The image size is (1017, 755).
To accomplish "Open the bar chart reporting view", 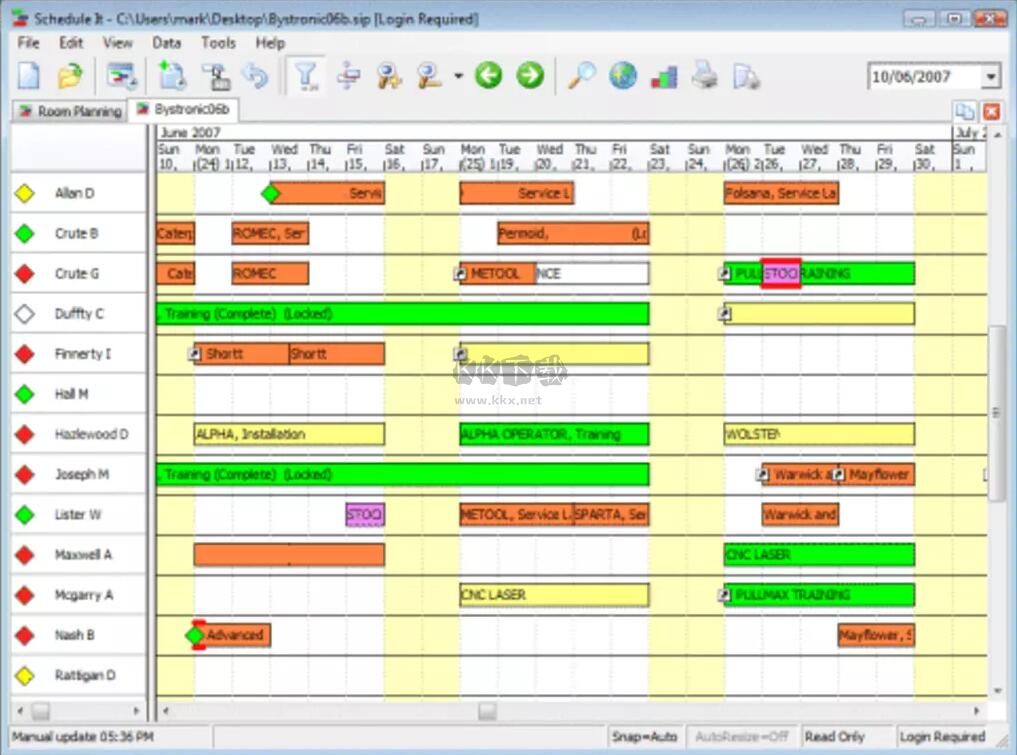I will pyautogui.click(x=662, y=75).
